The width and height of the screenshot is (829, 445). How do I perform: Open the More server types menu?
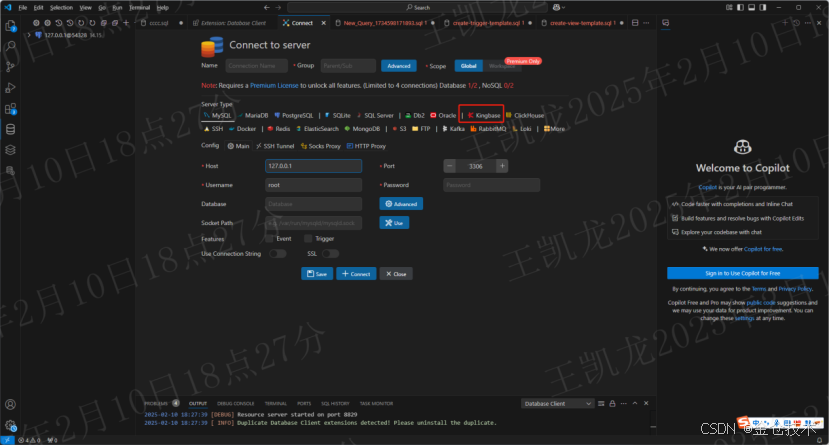[554, 129]
